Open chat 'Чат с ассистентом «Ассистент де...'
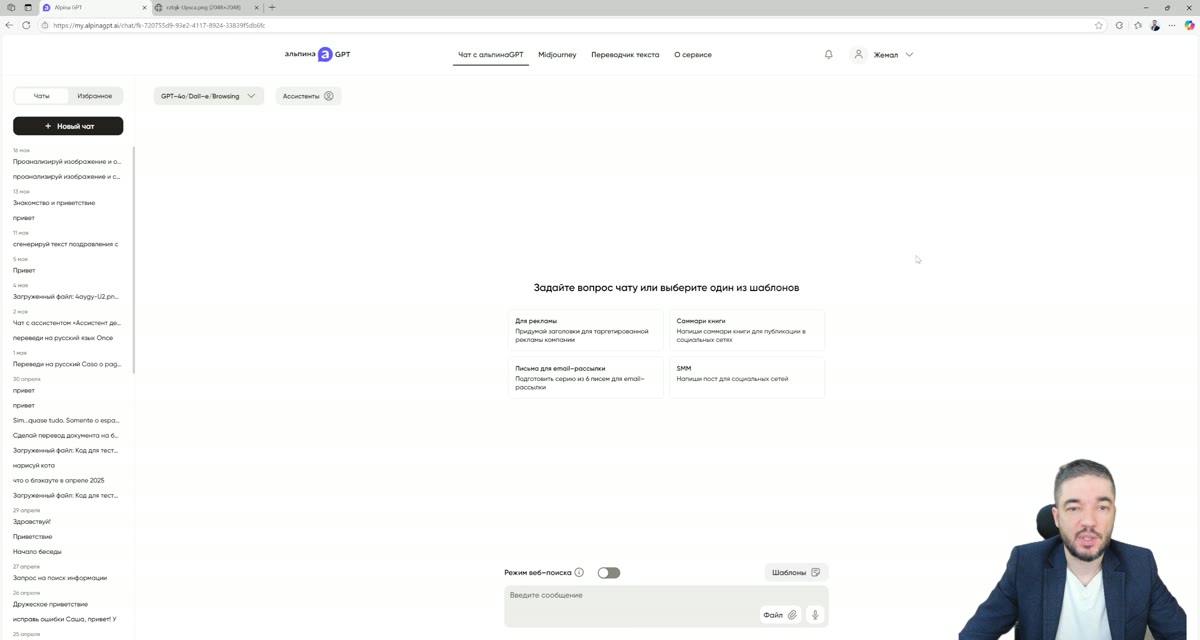 67,323
